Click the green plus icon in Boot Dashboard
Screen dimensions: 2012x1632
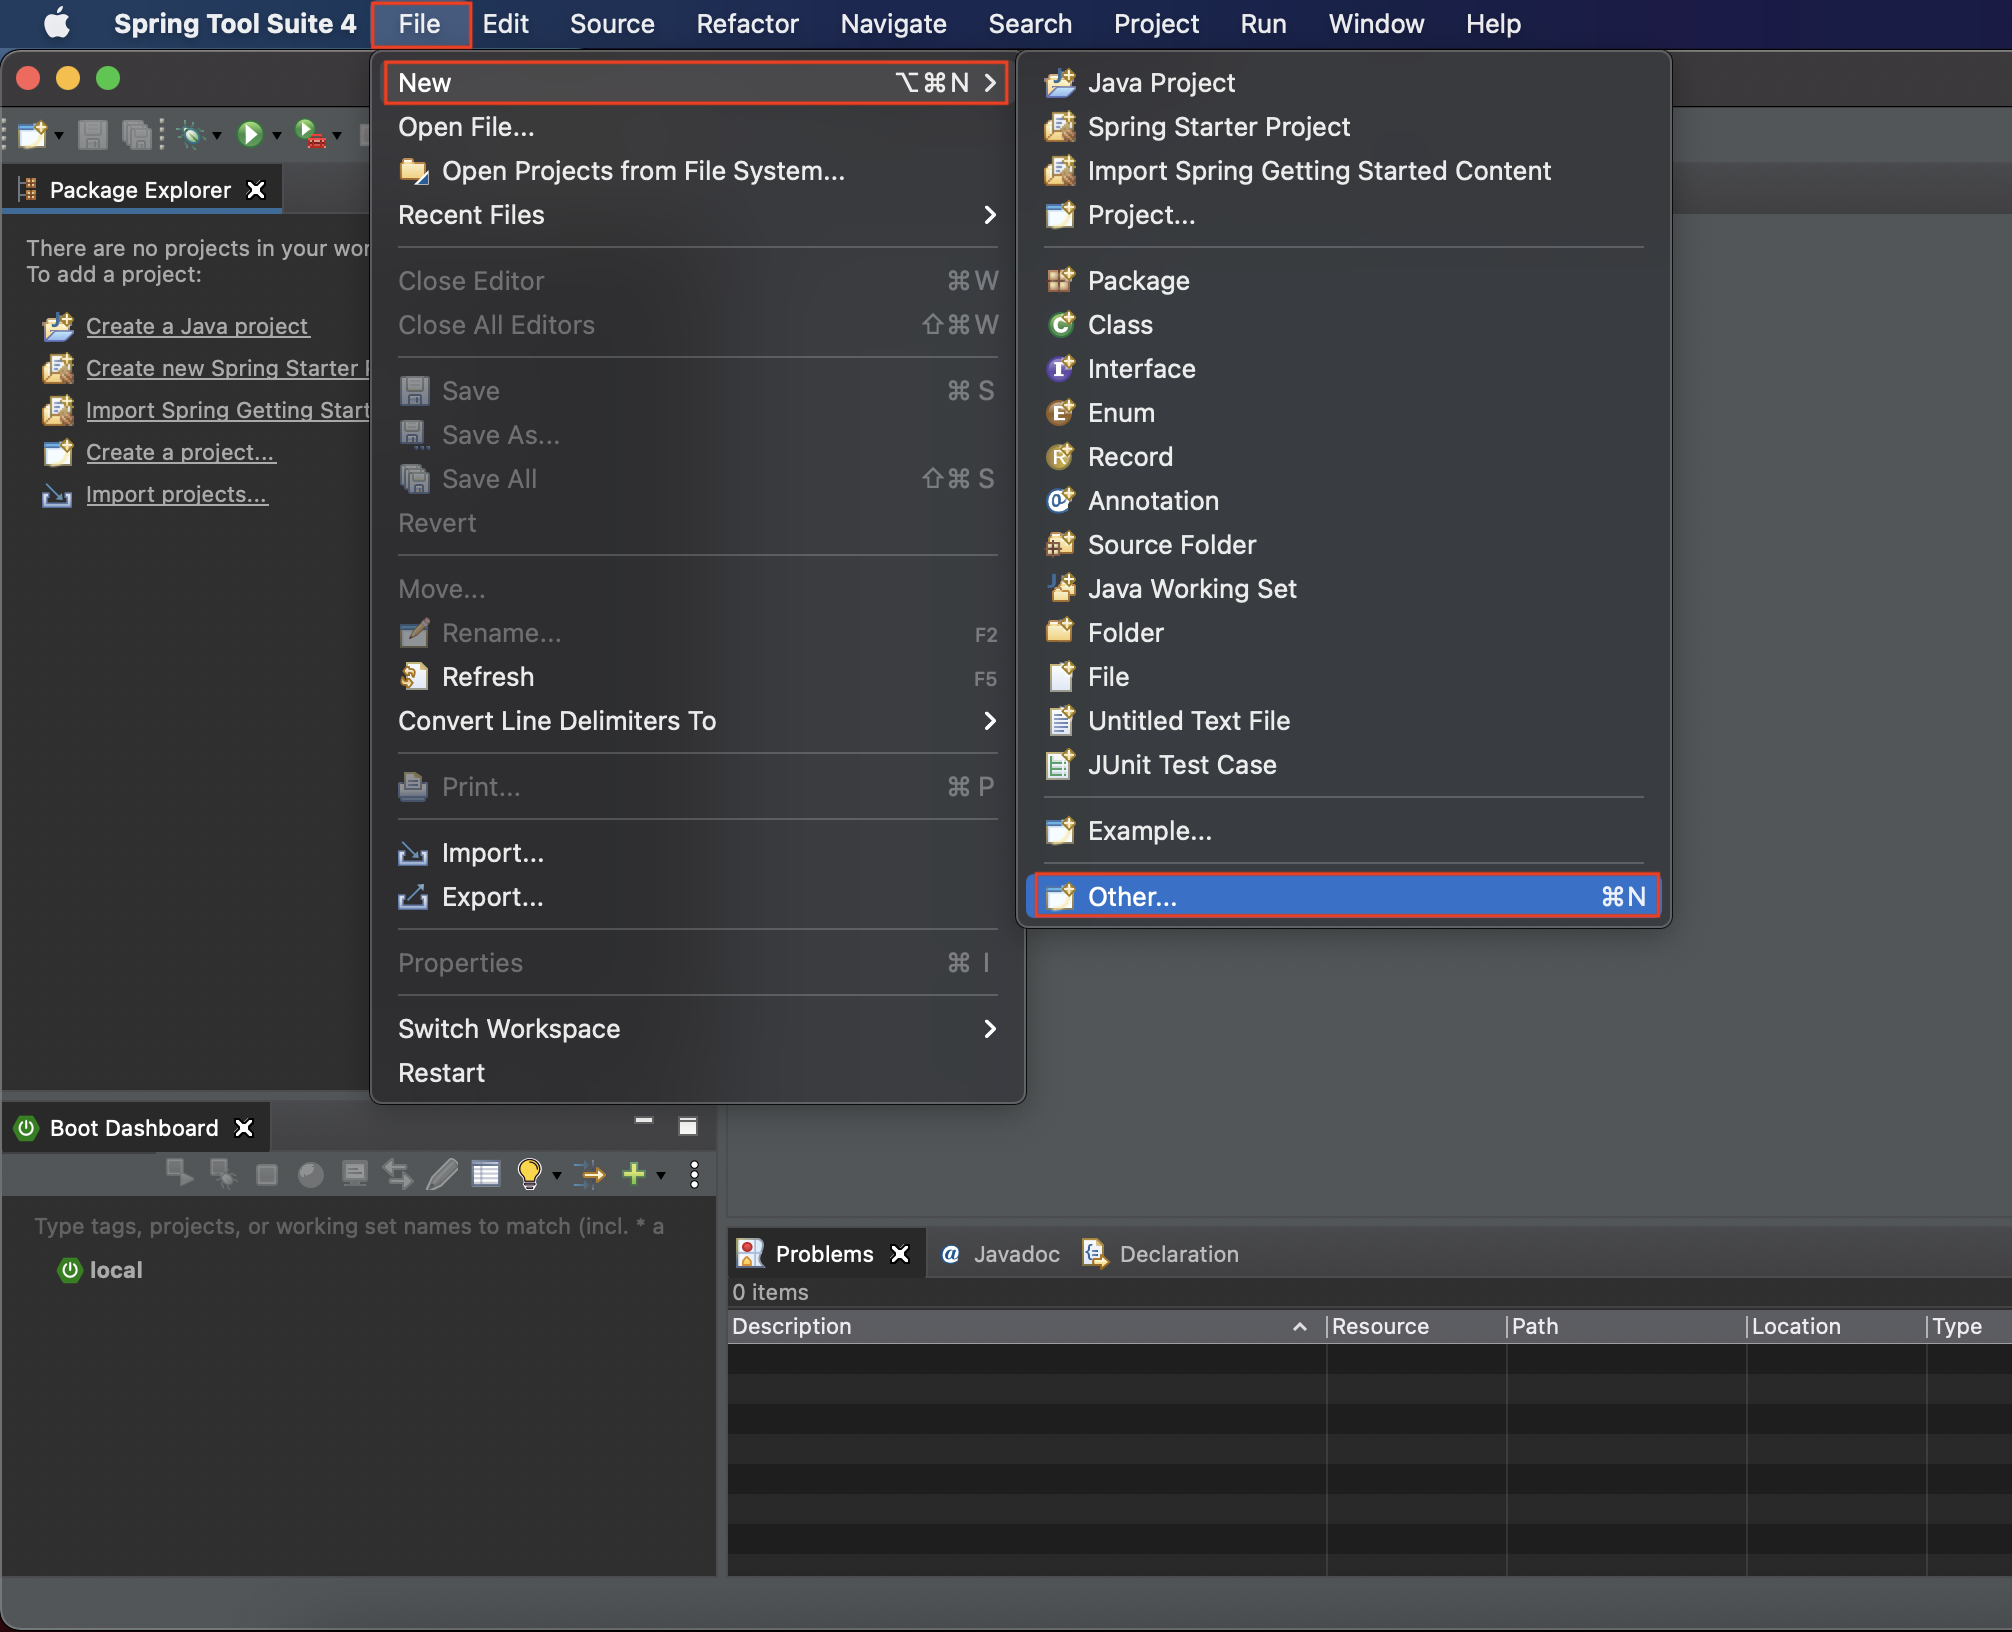click(634, 1173)
